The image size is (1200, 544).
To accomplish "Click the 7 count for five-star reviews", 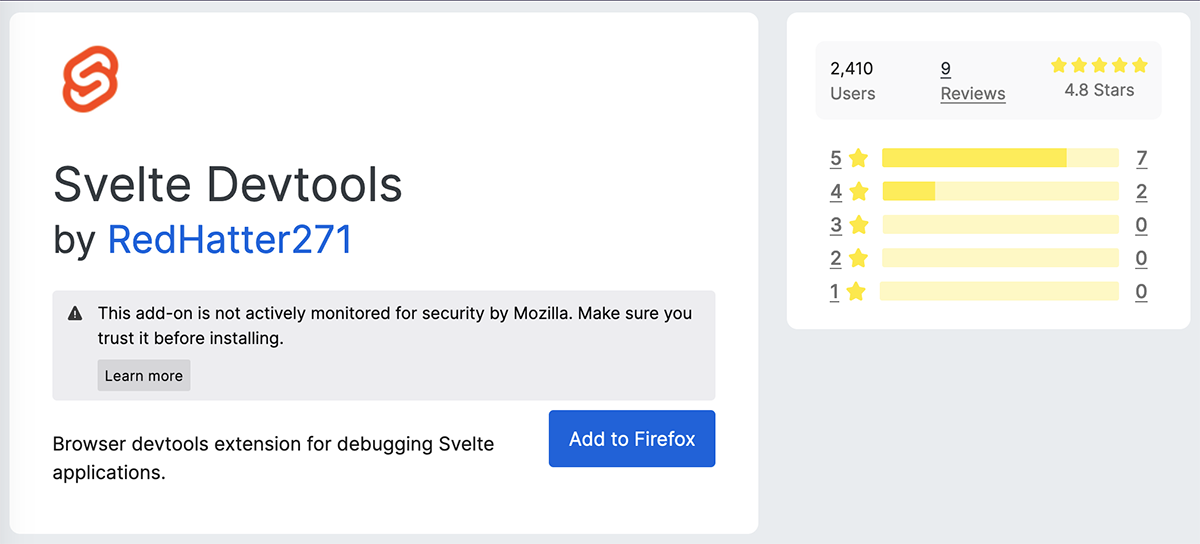I will click(1142, 158).
